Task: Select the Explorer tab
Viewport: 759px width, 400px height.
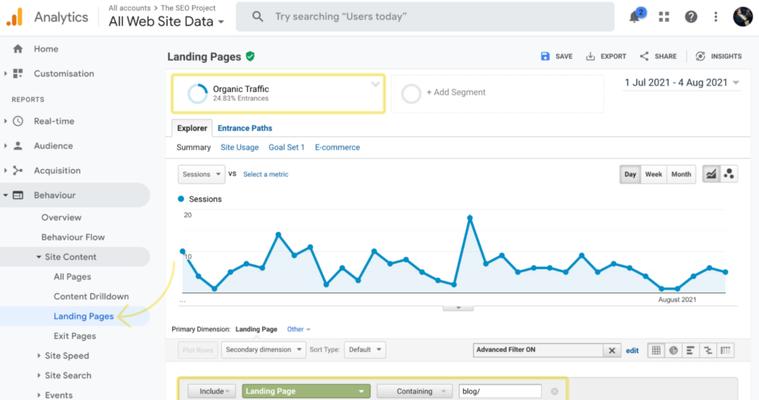Action: pos(192,128)
